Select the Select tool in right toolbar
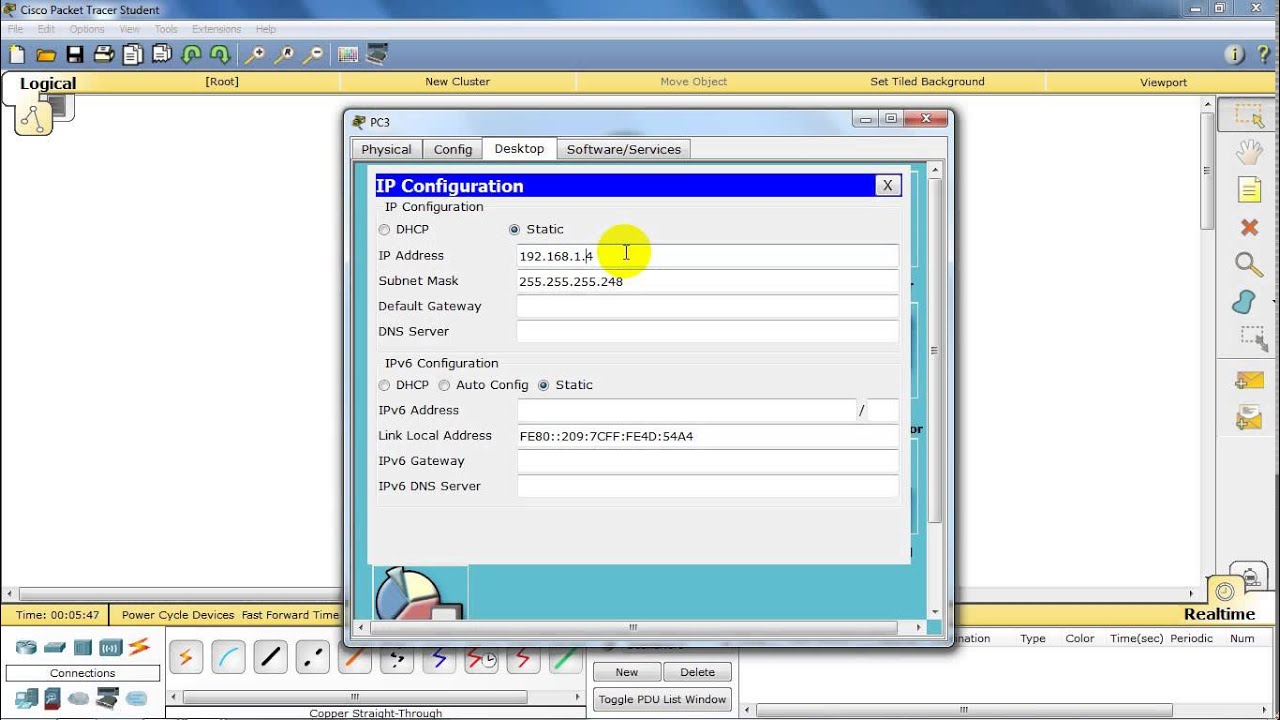The image size is (1280, 720). (1249, 116)
